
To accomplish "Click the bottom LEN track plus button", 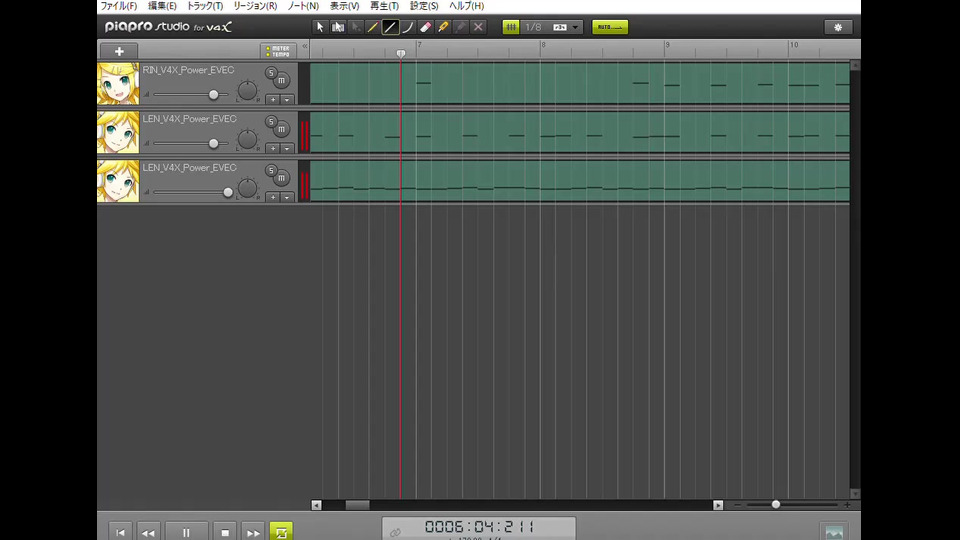I will click(x=273, y=197).
